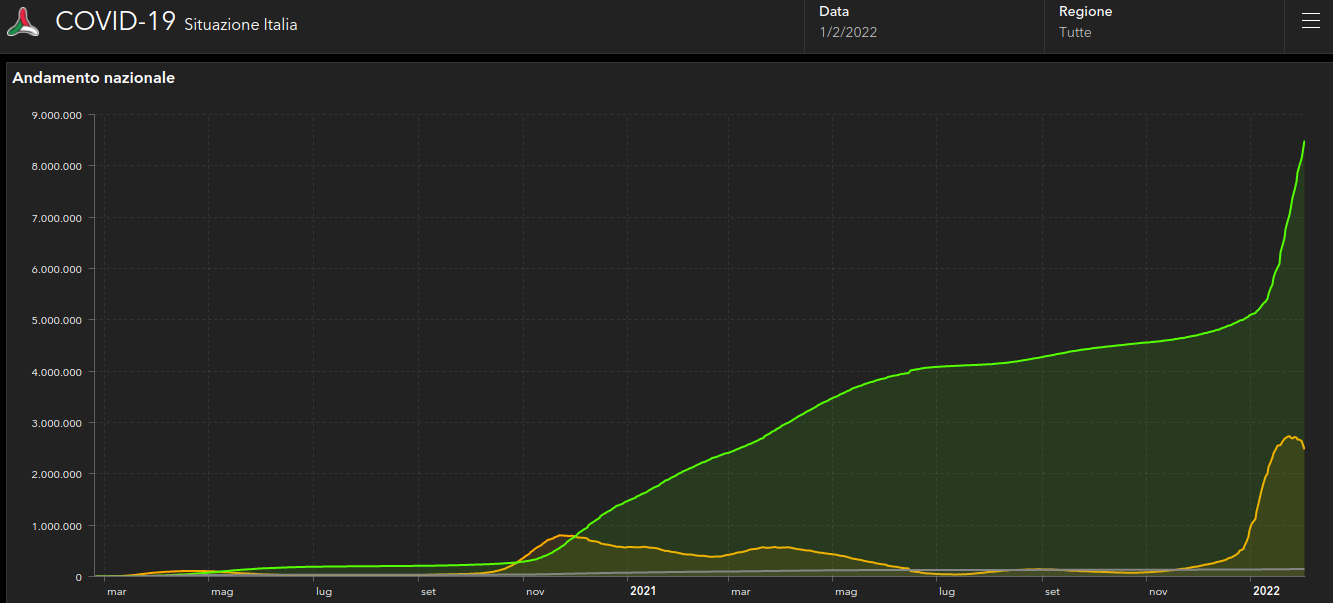Click the 5.000.000 y-axis label

point(56,320)
